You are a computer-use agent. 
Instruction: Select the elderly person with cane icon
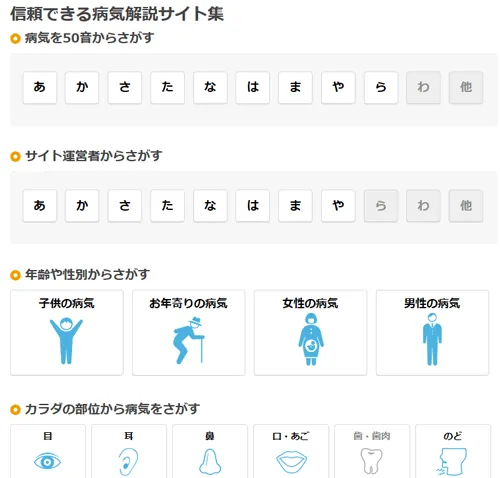(x=188, y=340)
